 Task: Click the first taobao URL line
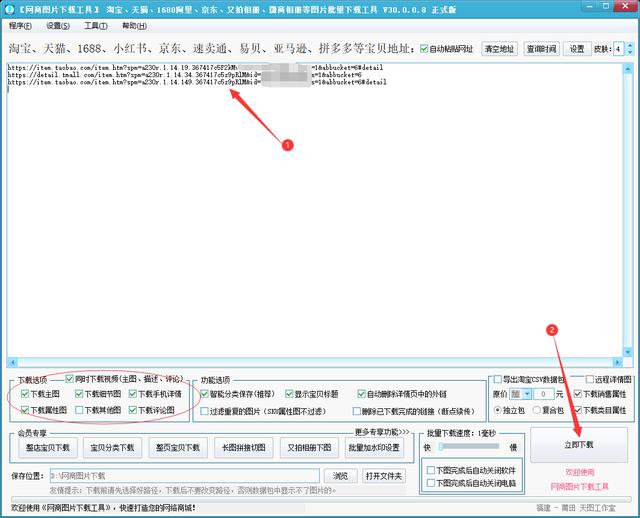195,67
